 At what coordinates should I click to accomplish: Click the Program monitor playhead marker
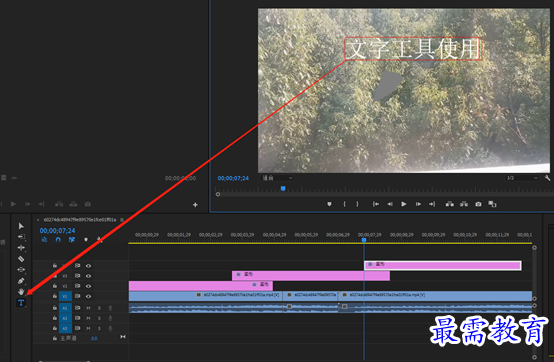point(283,189)
